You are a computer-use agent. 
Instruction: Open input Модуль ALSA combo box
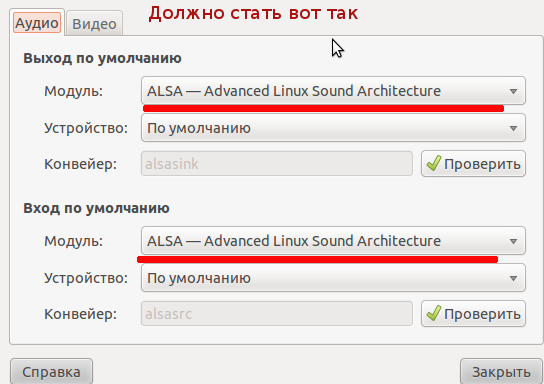[333, 240]
